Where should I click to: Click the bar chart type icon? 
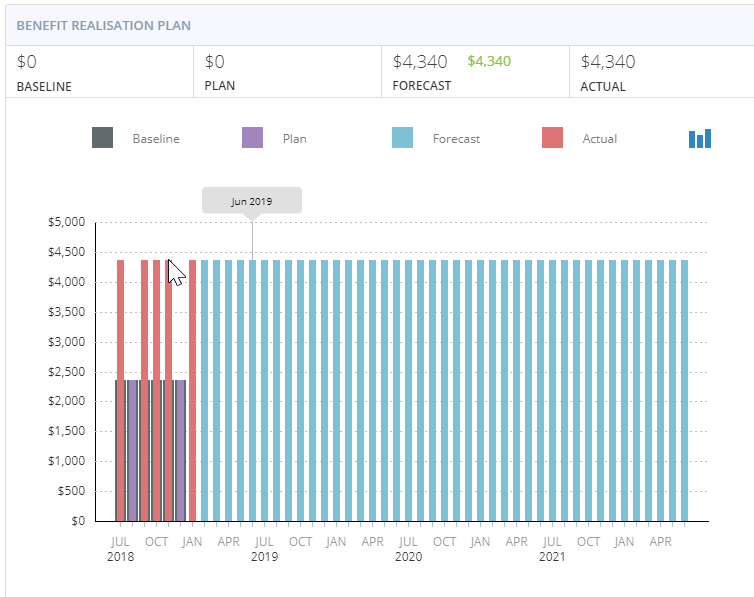pos(699,138)
